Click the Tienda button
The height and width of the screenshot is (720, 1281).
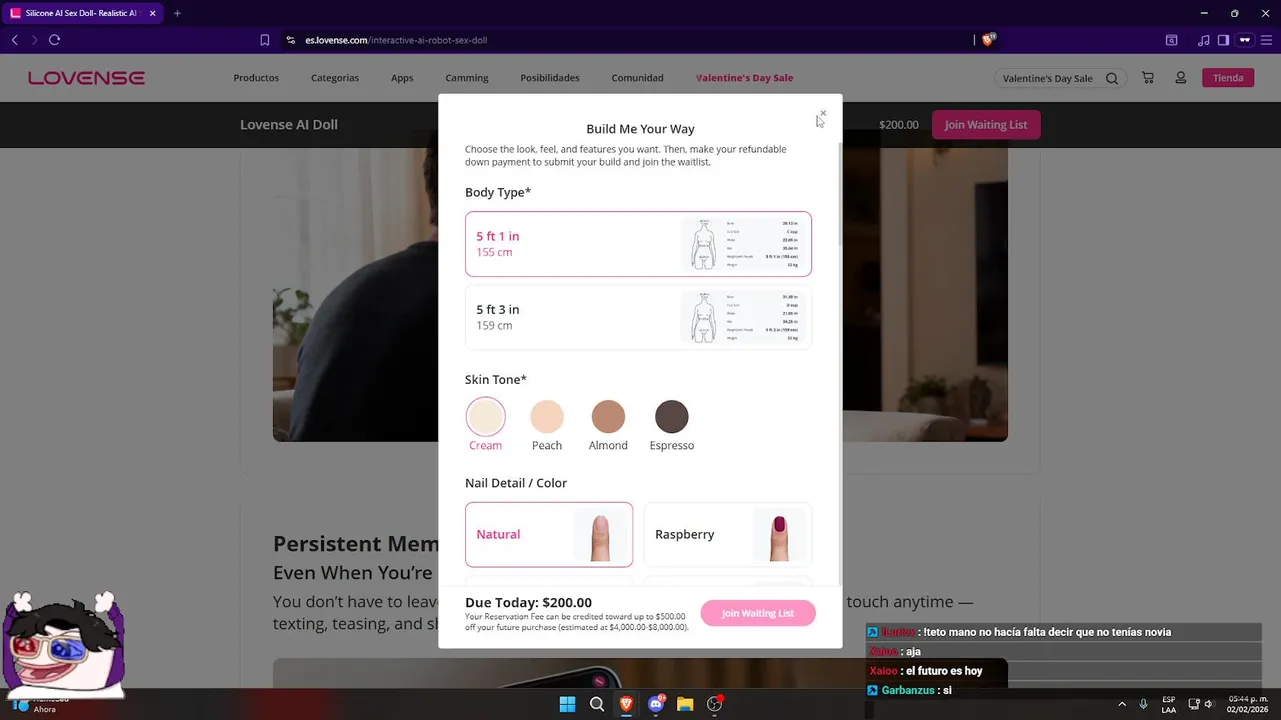coord(1228,78)
